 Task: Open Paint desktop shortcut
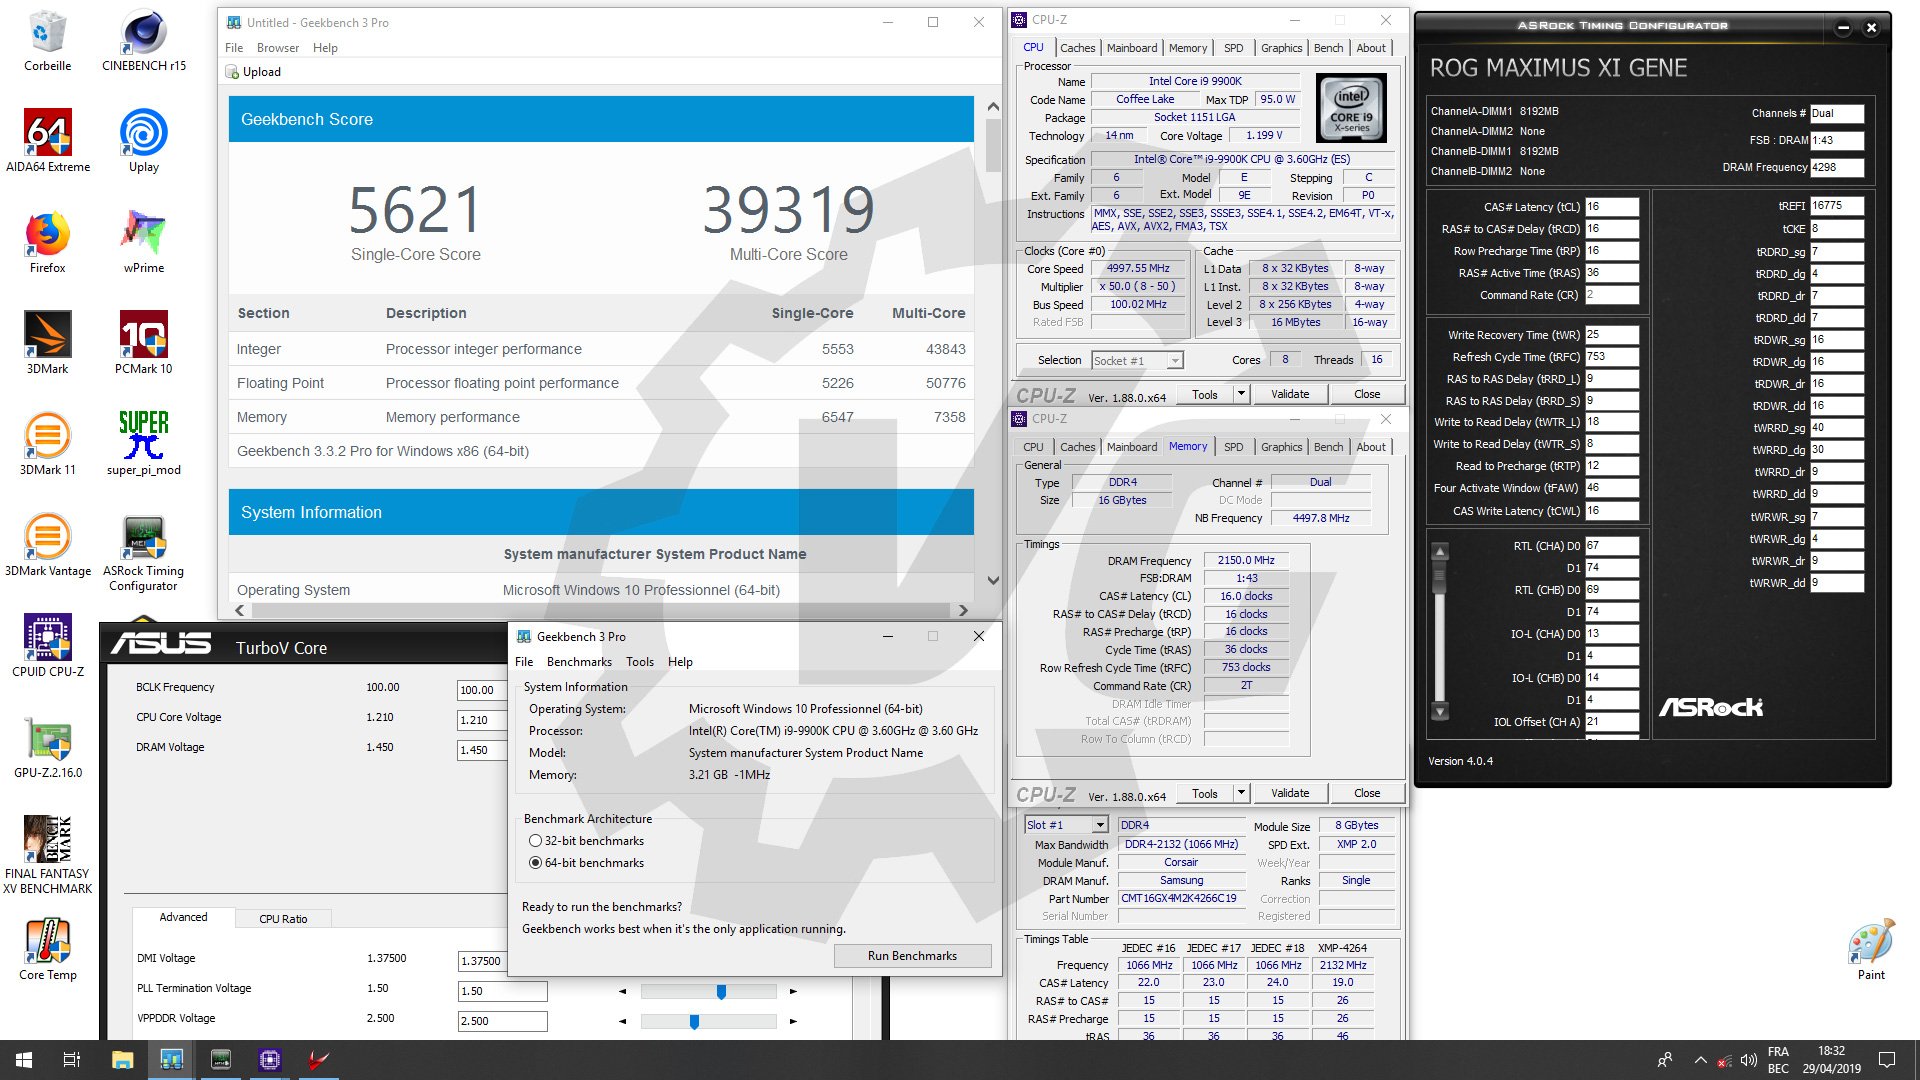1871,950
